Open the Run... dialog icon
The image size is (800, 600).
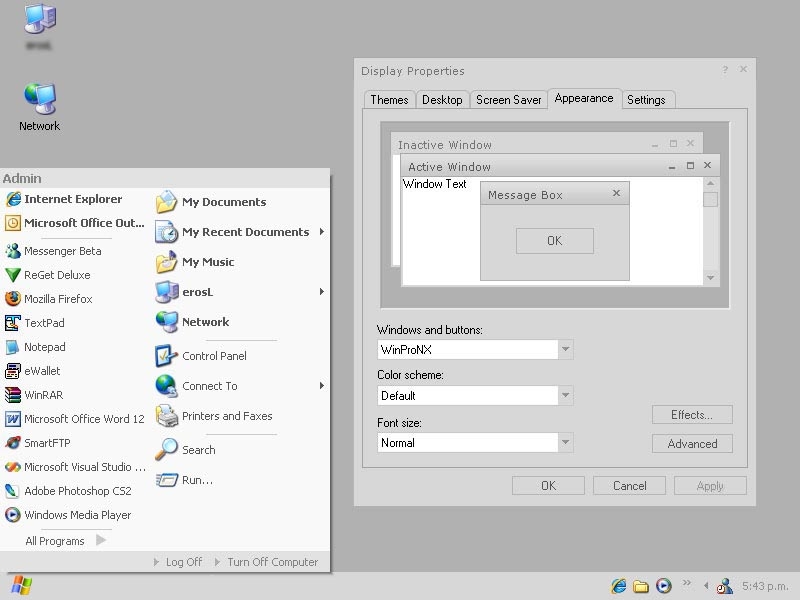(166, 480)
